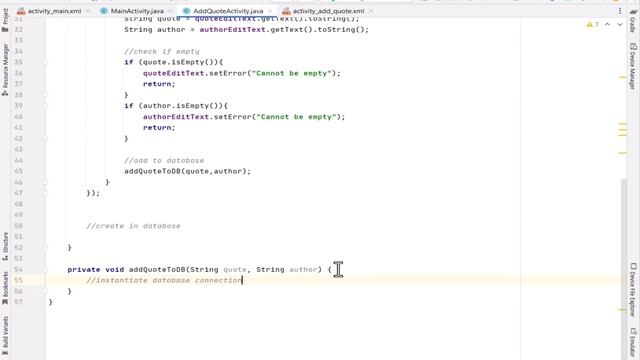Click authorEditText.setError on line 40
Image resolution: width=640 pixels, height=360 pixels.
[197, 117]
